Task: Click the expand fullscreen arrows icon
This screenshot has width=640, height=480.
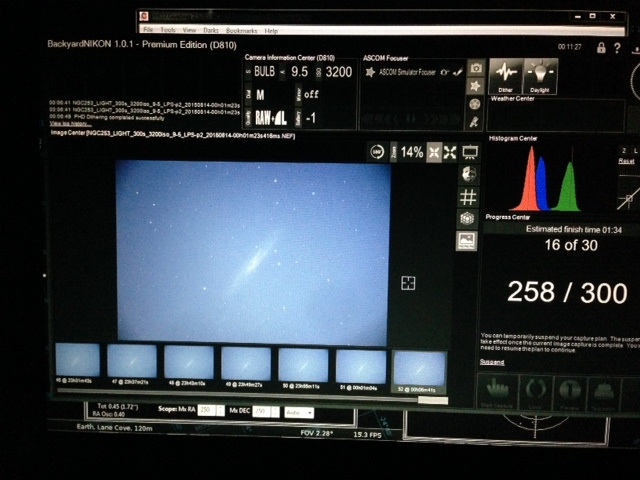Action: coord(451,152)
